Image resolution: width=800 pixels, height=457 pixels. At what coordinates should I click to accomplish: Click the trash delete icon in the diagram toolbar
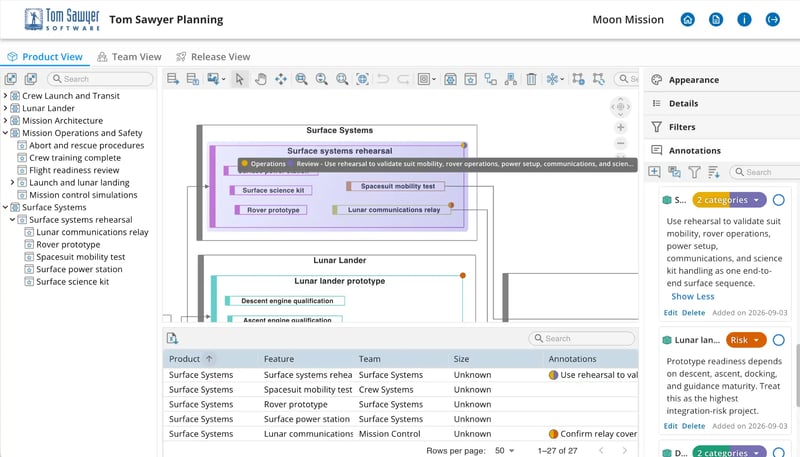(x=531, y=79)
